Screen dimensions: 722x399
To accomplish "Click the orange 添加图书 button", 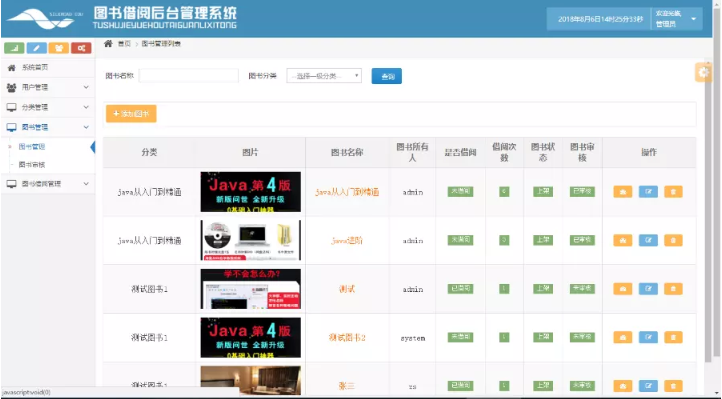I will (x=131, y=114).
